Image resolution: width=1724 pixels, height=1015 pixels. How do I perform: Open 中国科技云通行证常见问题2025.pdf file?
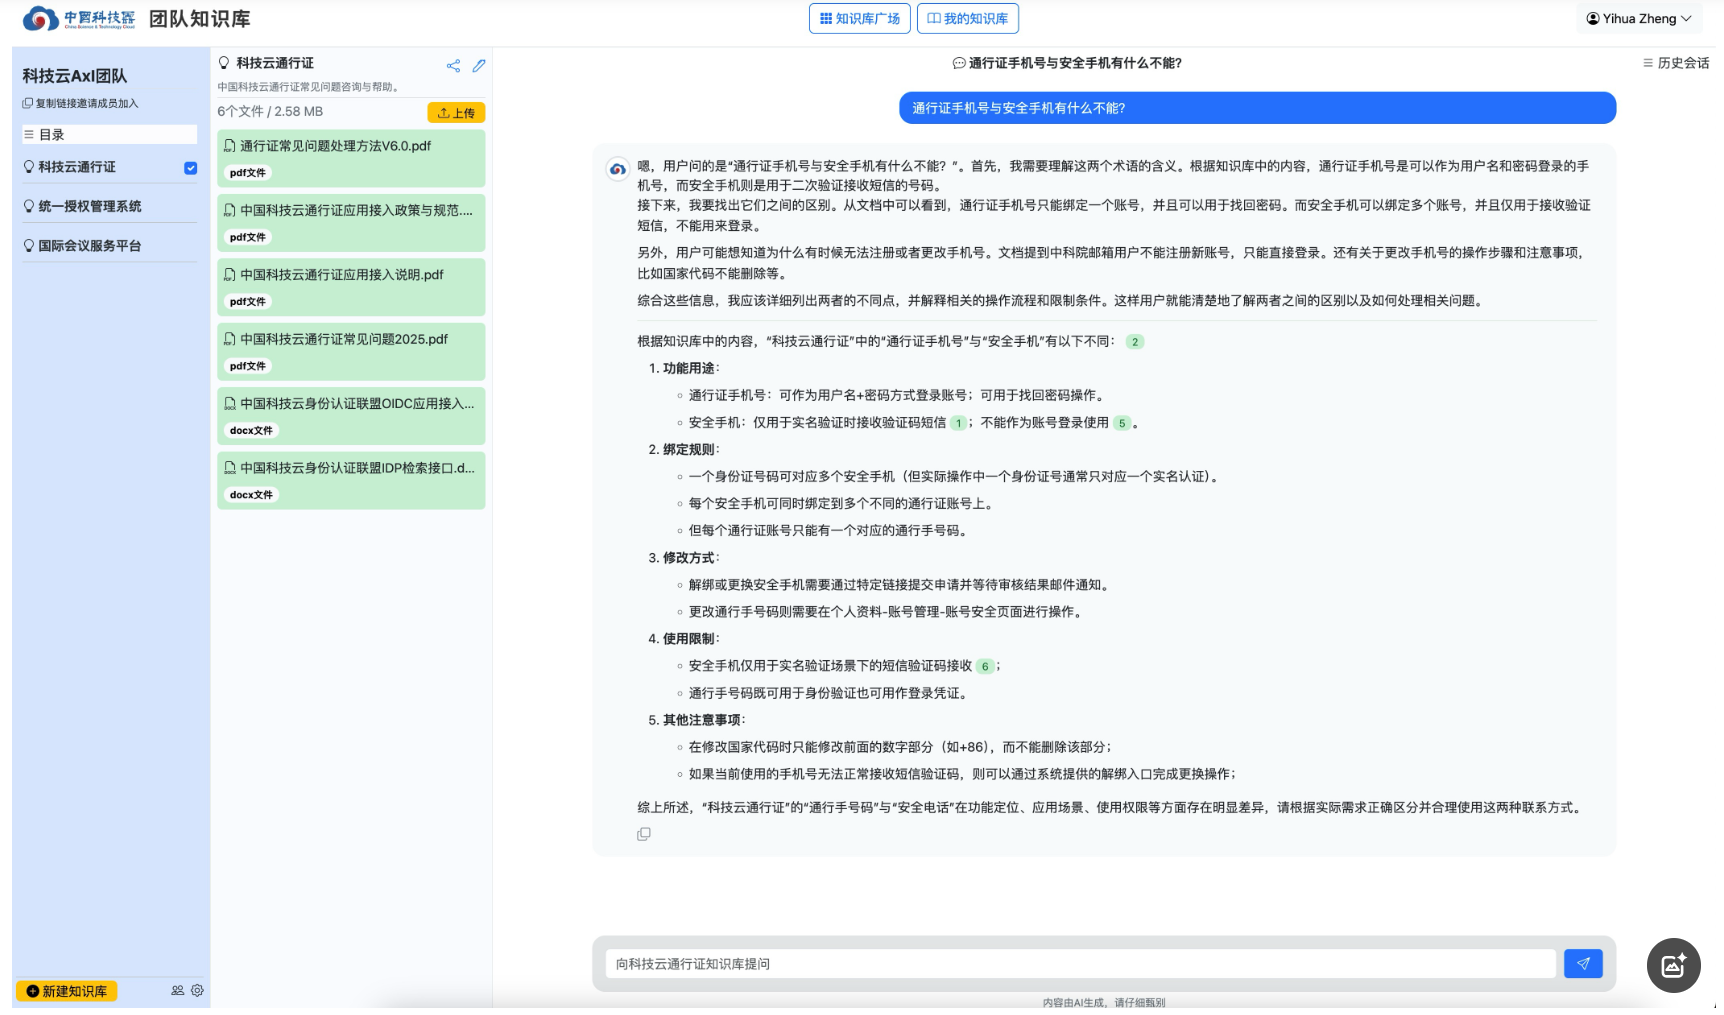point(351,351)
